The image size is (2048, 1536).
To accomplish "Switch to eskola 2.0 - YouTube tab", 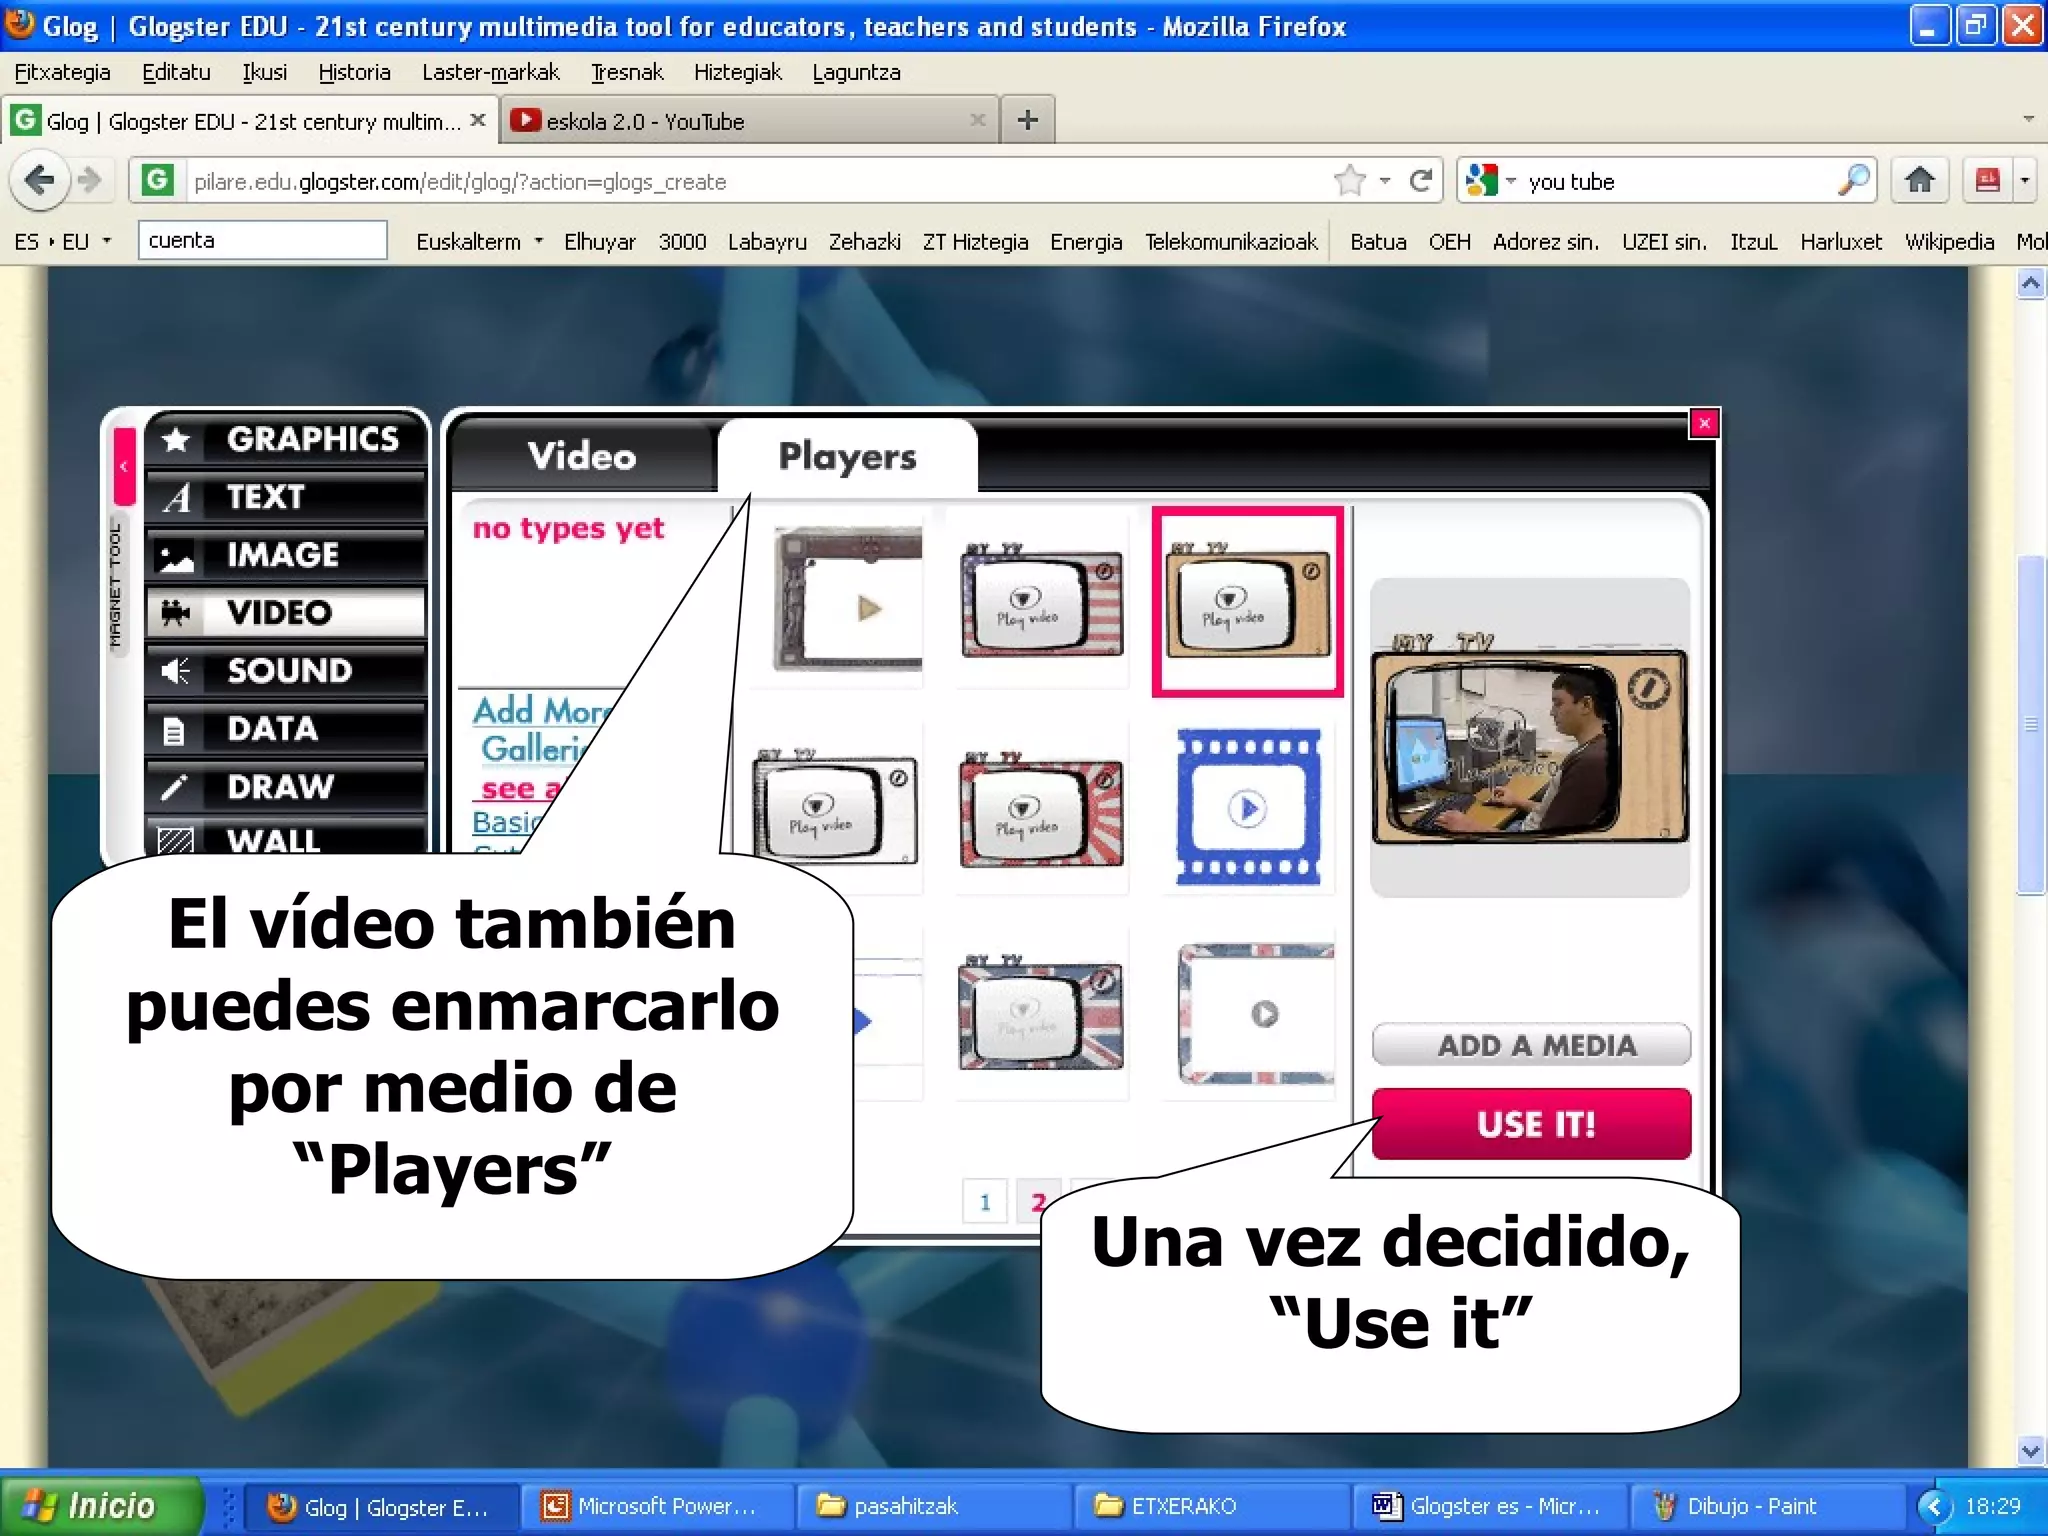I will (x=740, y=121).
